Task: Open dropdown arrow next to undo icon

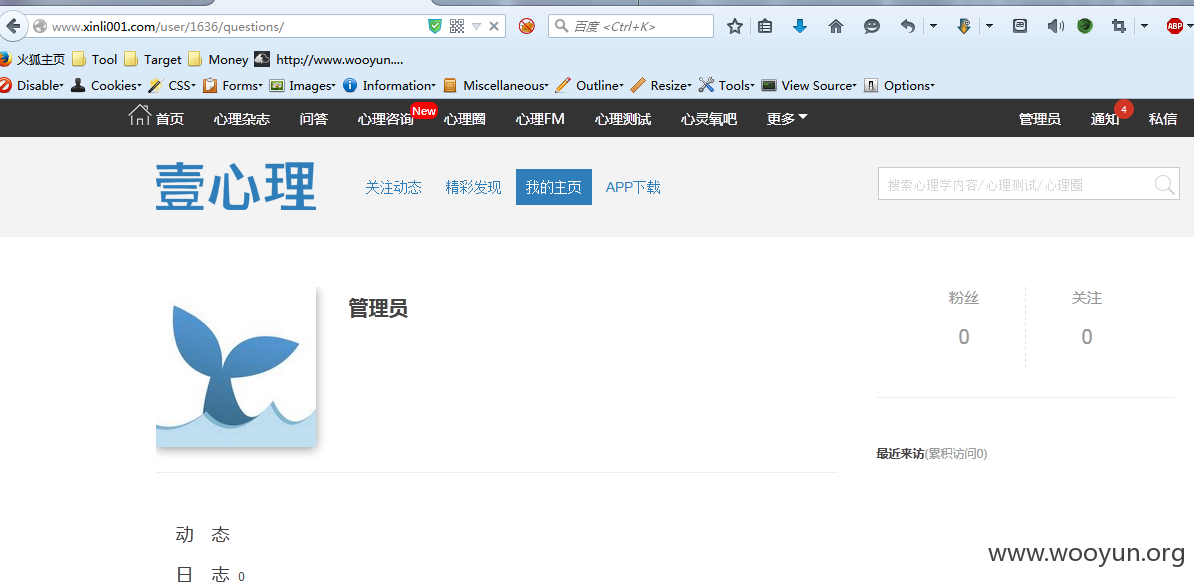Action: coord(934,27)
